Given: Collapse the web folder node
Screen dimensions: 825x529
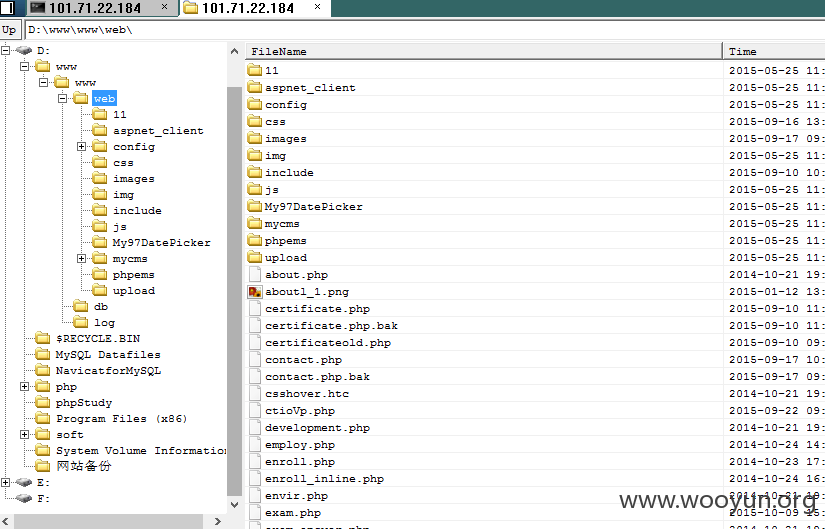Looking at the screenshot, I should click(x=63, y=98).
